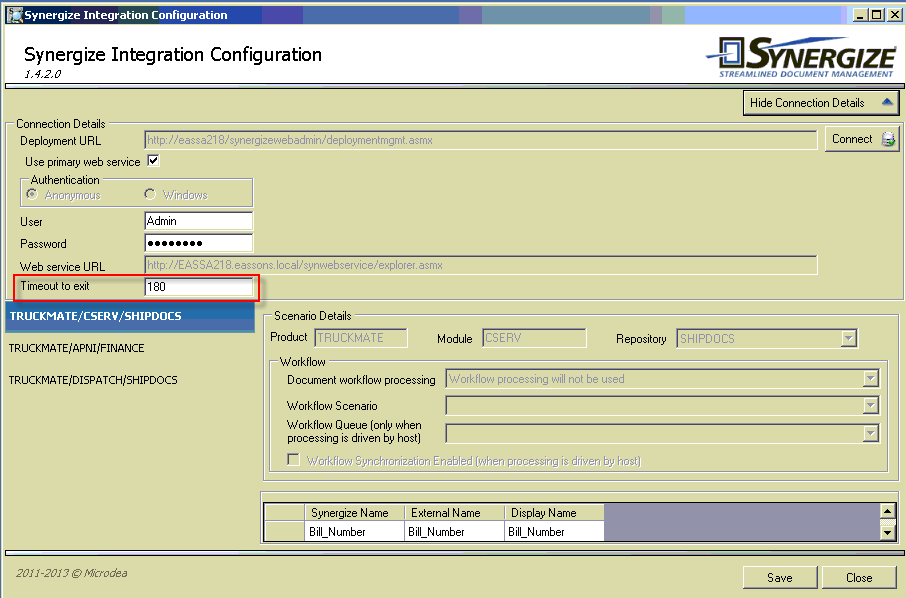Click the Web service URL field
Screen dimensions: 906x598
click(480, 265)
